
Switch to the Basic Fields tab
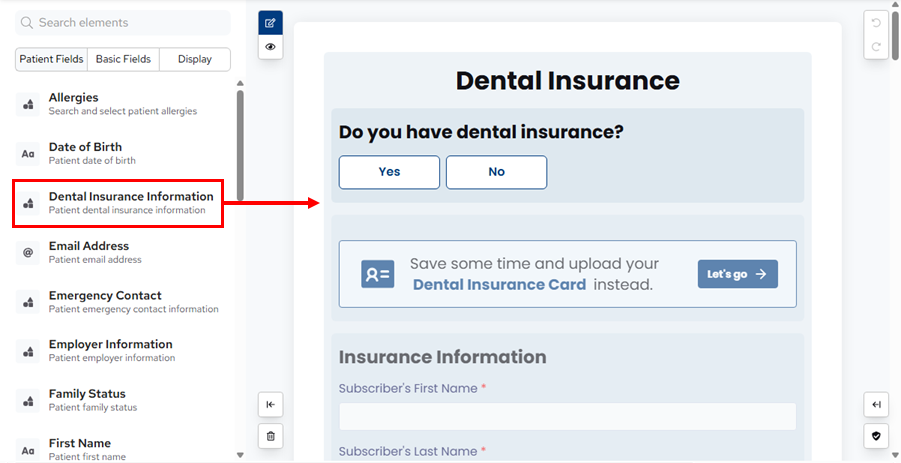coord(123,59)
